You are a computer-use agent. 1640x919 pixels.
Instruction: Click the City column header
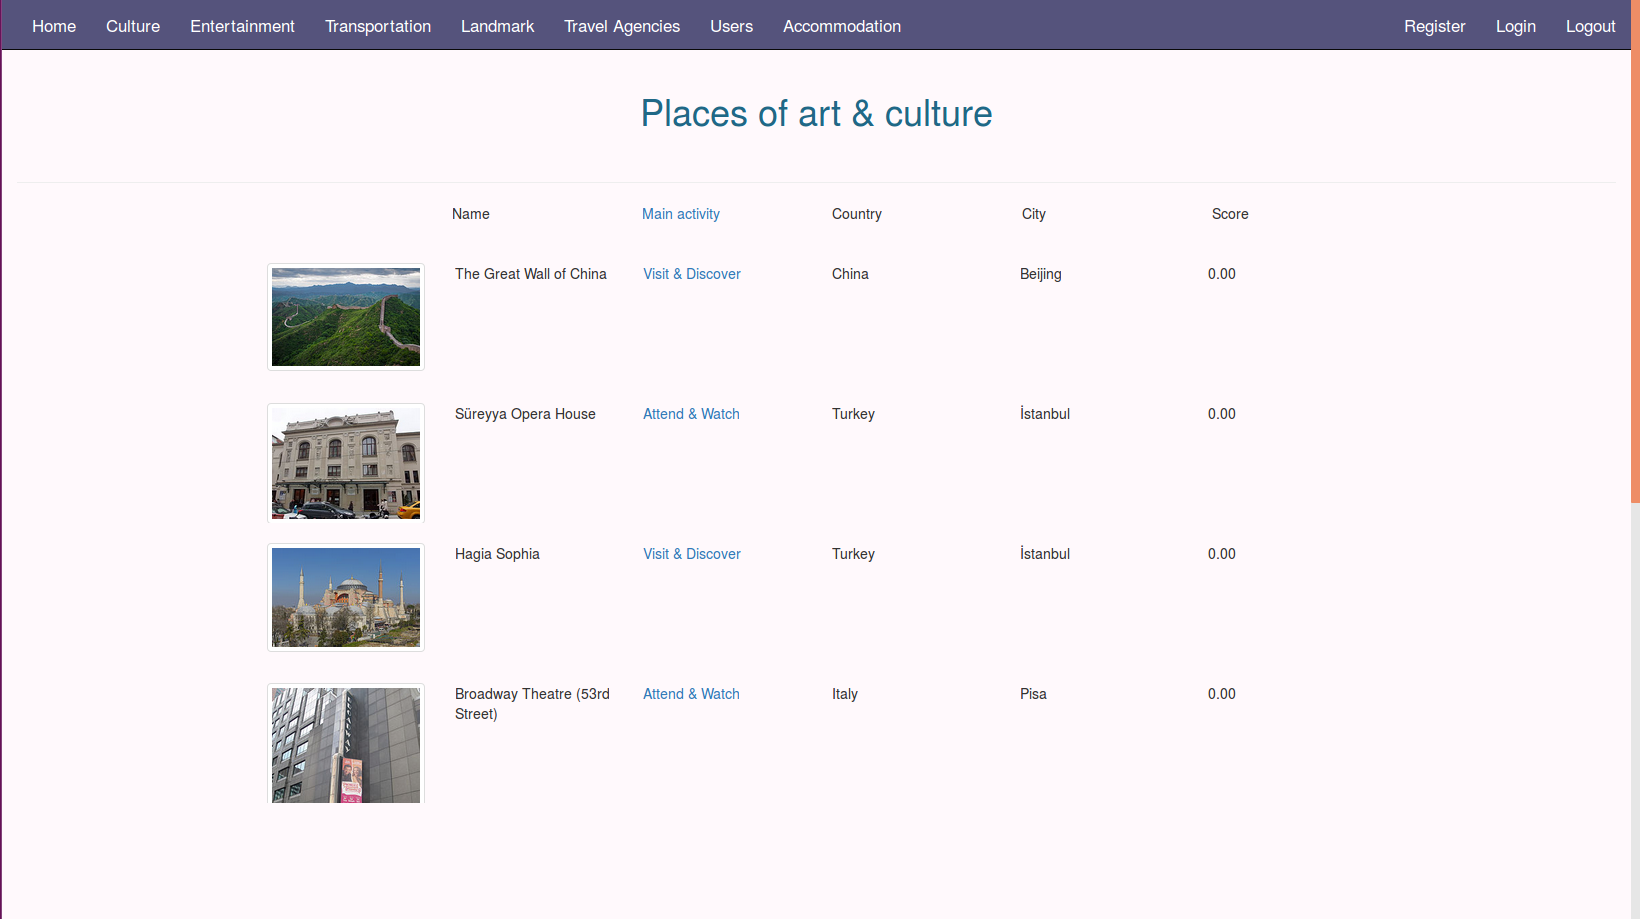click(x=1034, y=214)
